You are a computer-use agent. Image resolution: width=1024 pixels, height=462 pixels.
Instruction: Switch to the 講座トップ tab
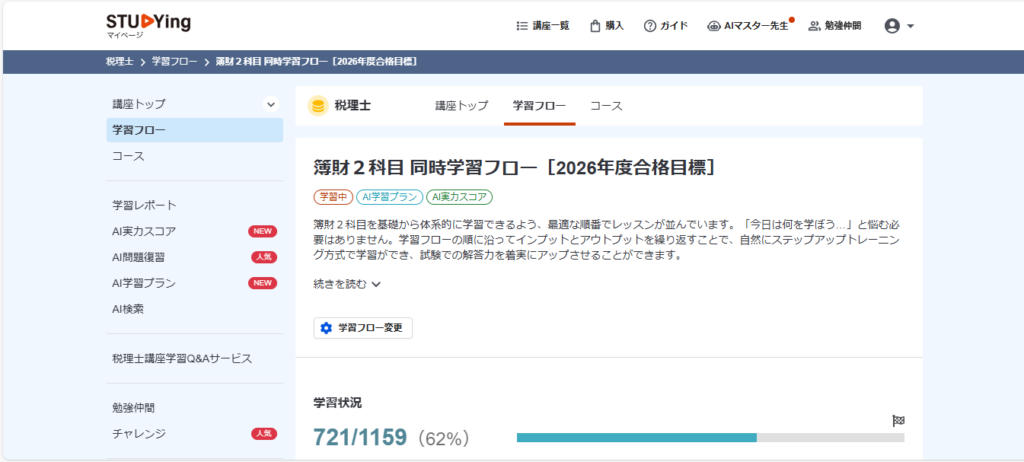pos(461,105)
